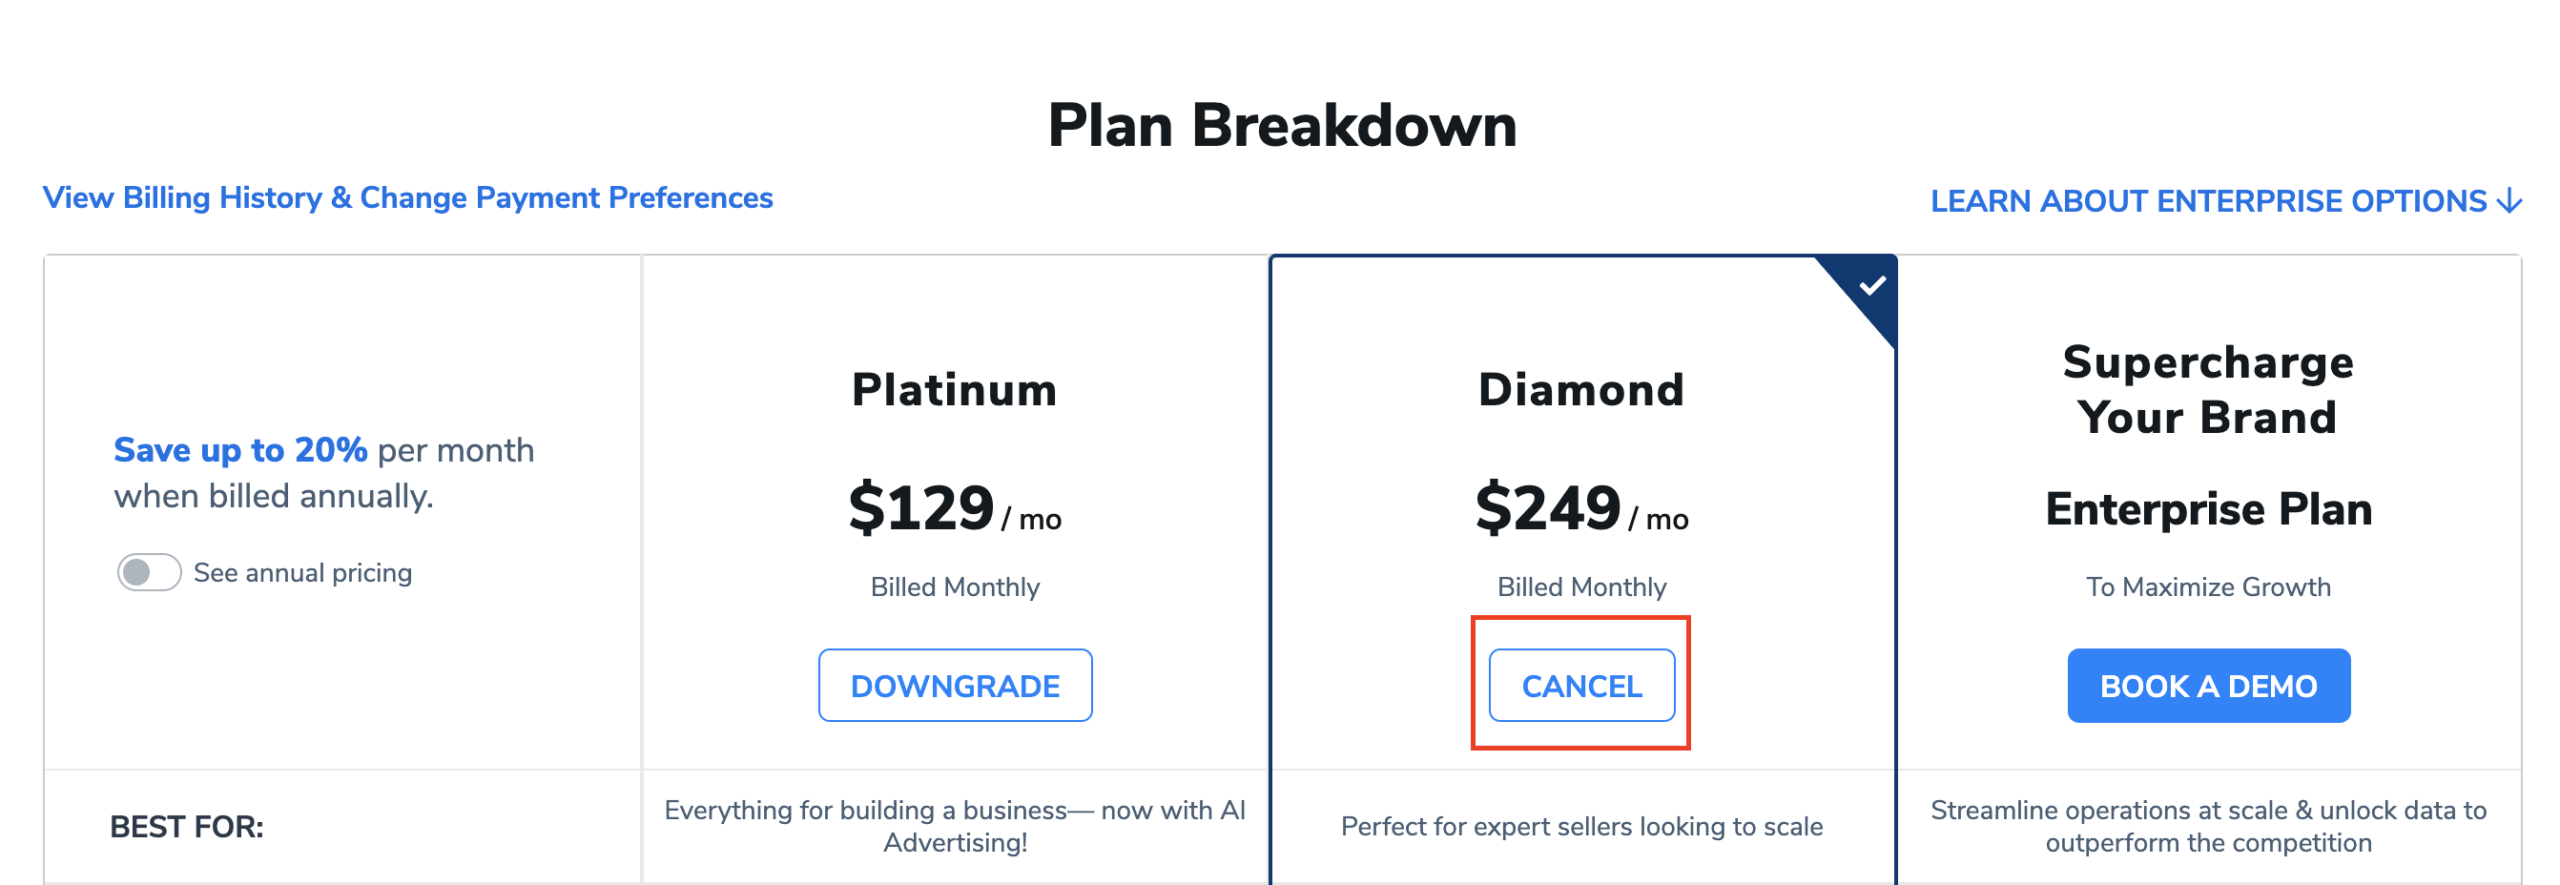Screen dimensions: 2560x885
Task: Click the "Save up to 20%" text
Action: pos(240,451)
